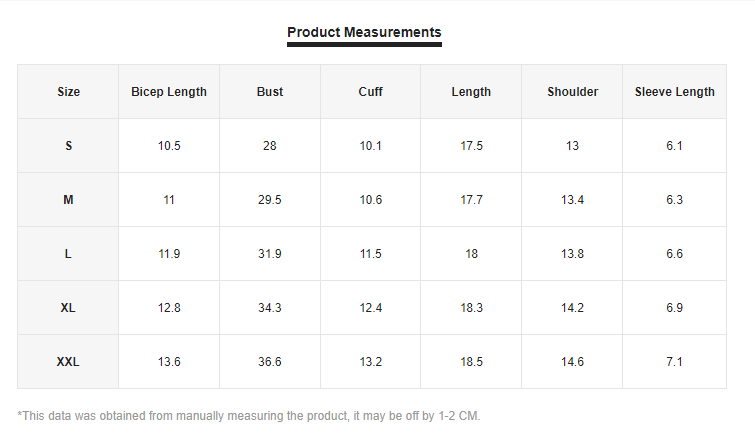Select the Sleeve Length column header
The image size is (755, 433).
674,92
